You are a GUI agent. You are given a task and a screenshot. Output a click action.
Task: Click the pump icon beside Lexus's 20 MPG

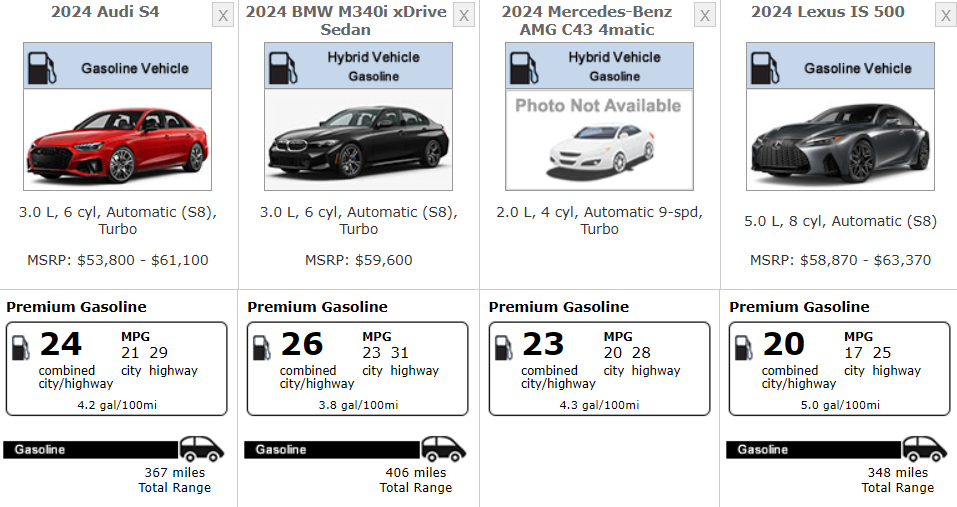coord(743,348)
